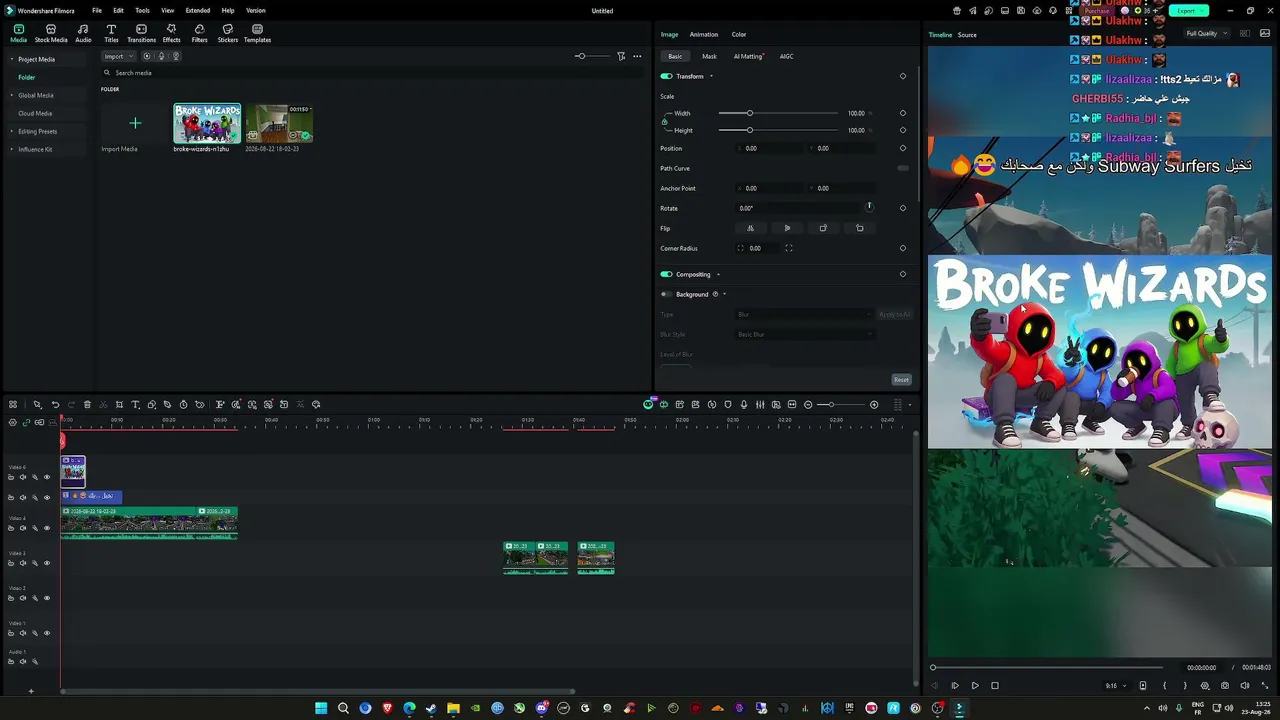Hide the Video 6 track
1280x720 pixels.
click(46, 477)
